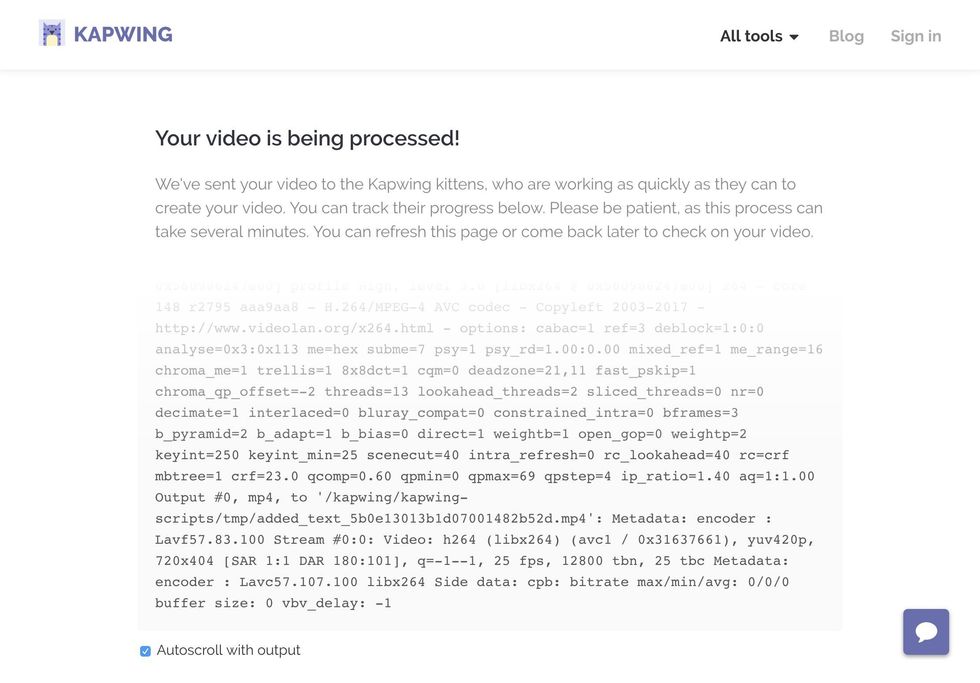Click the "Your video is being processed!" heading

pos(307,138)
